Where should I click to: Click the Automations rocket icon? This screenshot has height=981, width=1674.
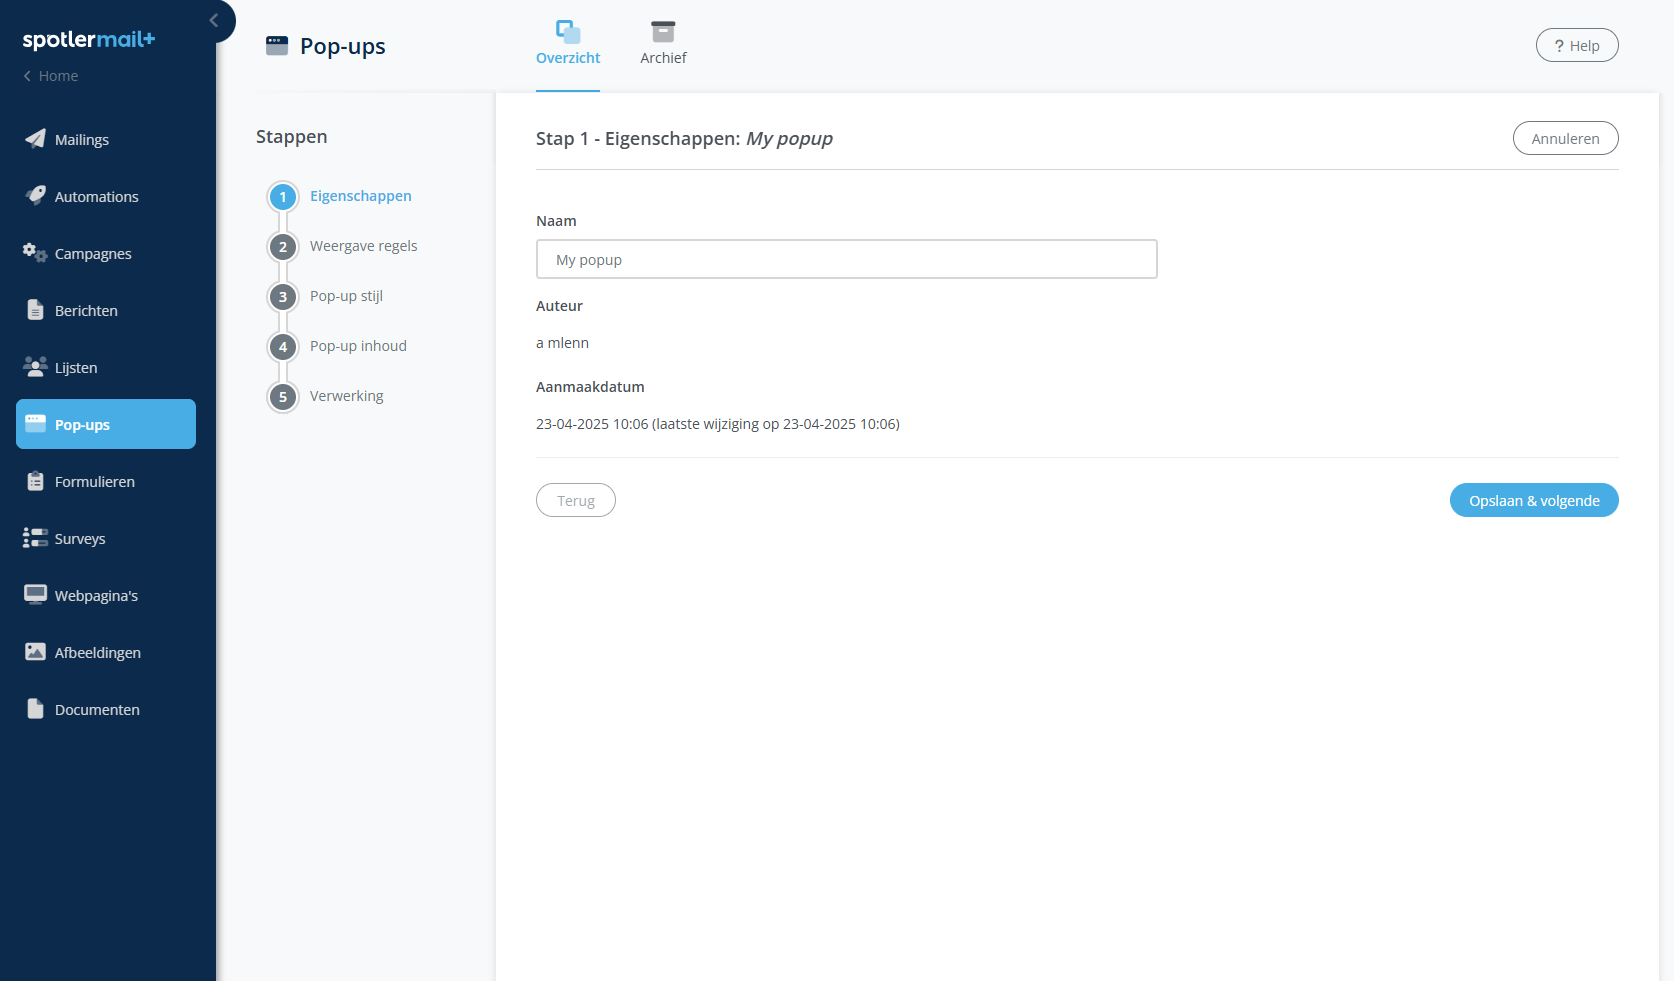(x=35, y=196)
